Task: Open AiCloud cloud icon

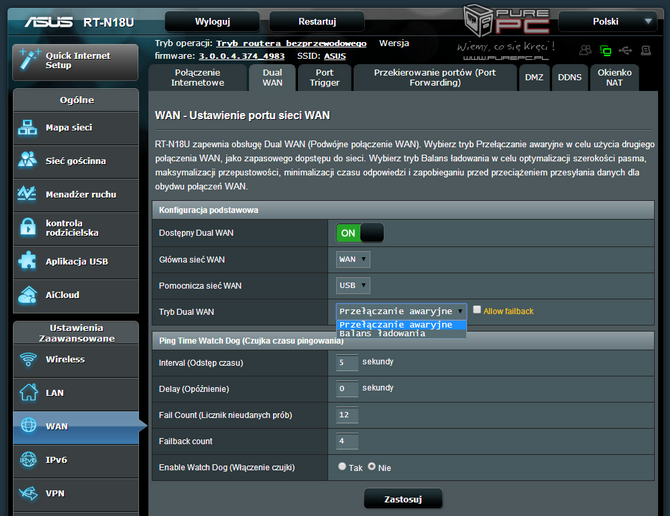Action: (28, 294)
